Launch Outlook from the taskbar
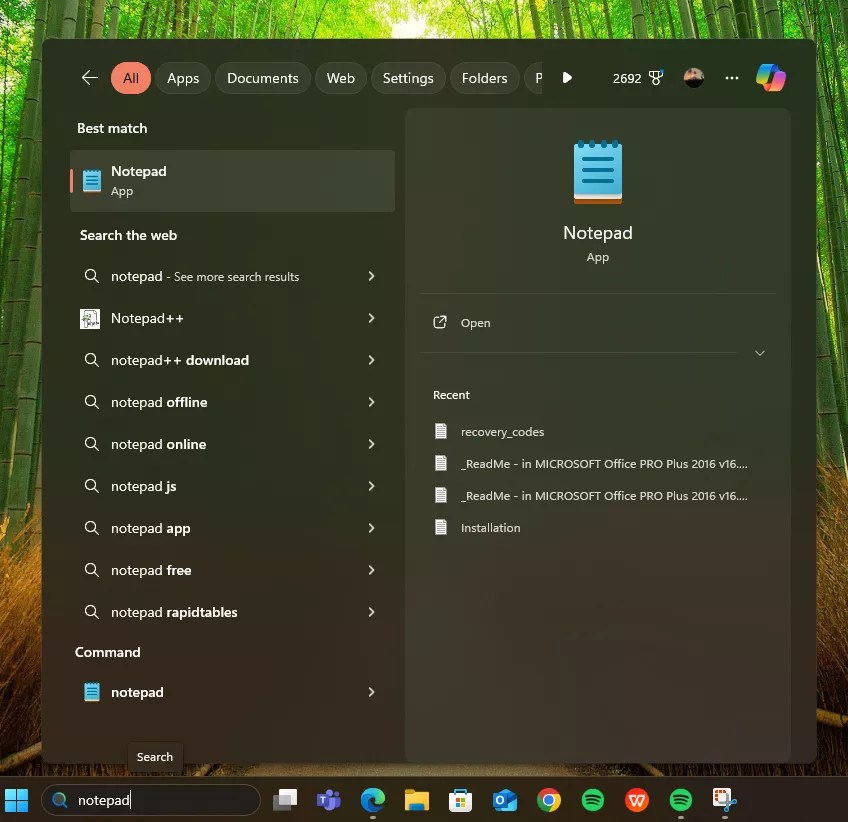Image resolution: width=848 pixels, height=822 pixels. 504,800
